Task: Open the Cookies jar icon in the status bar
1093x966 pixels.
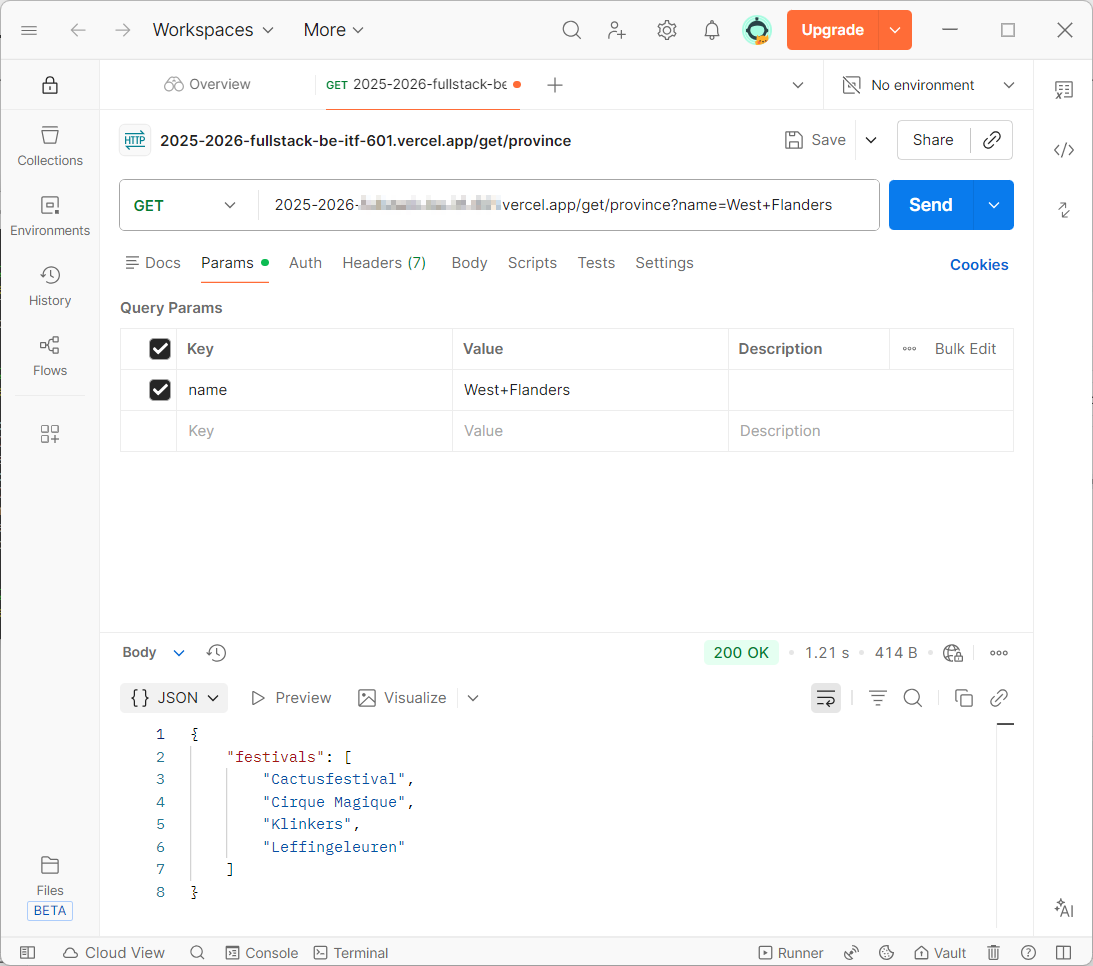Action: [x=886, y=952]
